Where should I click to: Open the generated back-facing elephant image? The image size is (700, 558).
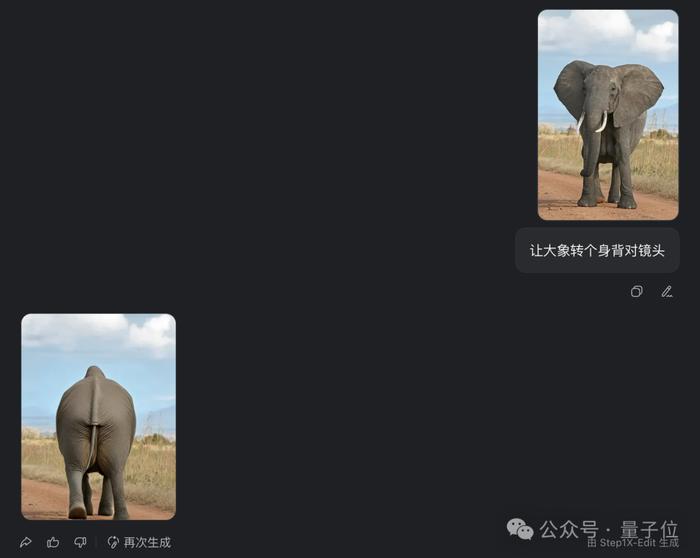99,416
